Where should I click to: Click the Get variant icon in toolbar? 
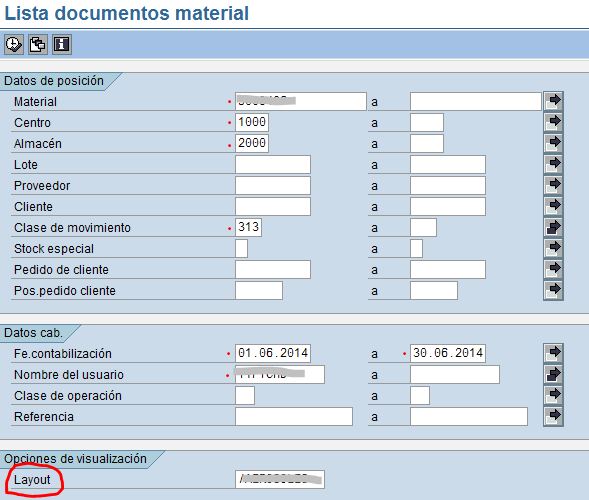[x=38, y=44]
